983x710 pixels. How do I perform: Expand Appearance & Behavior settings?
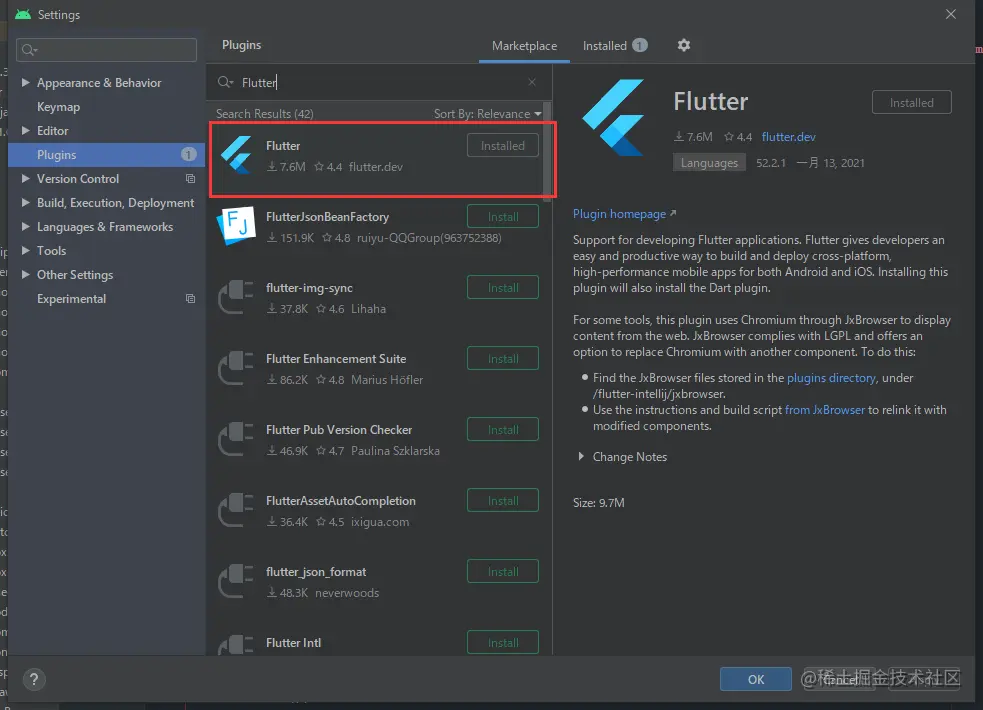tap(26, 83)
